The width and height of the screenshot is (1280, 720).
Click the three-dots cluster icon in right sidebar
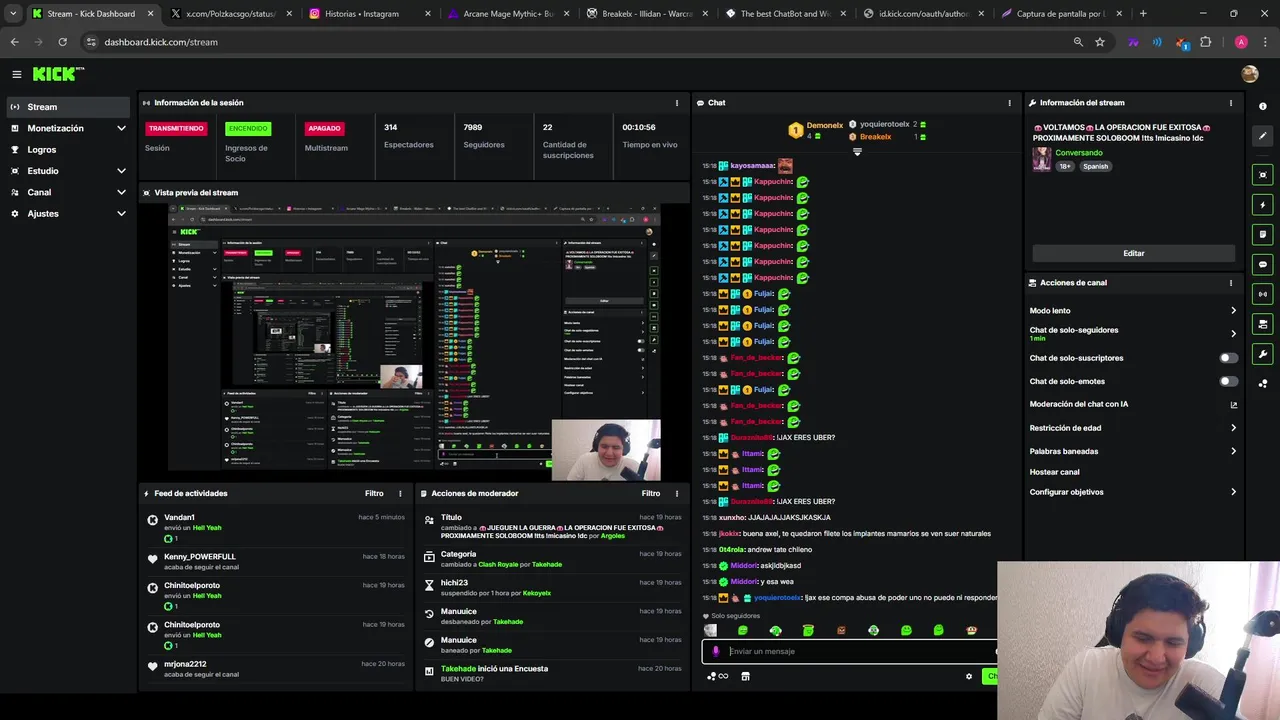click(x=1263, y=383)
